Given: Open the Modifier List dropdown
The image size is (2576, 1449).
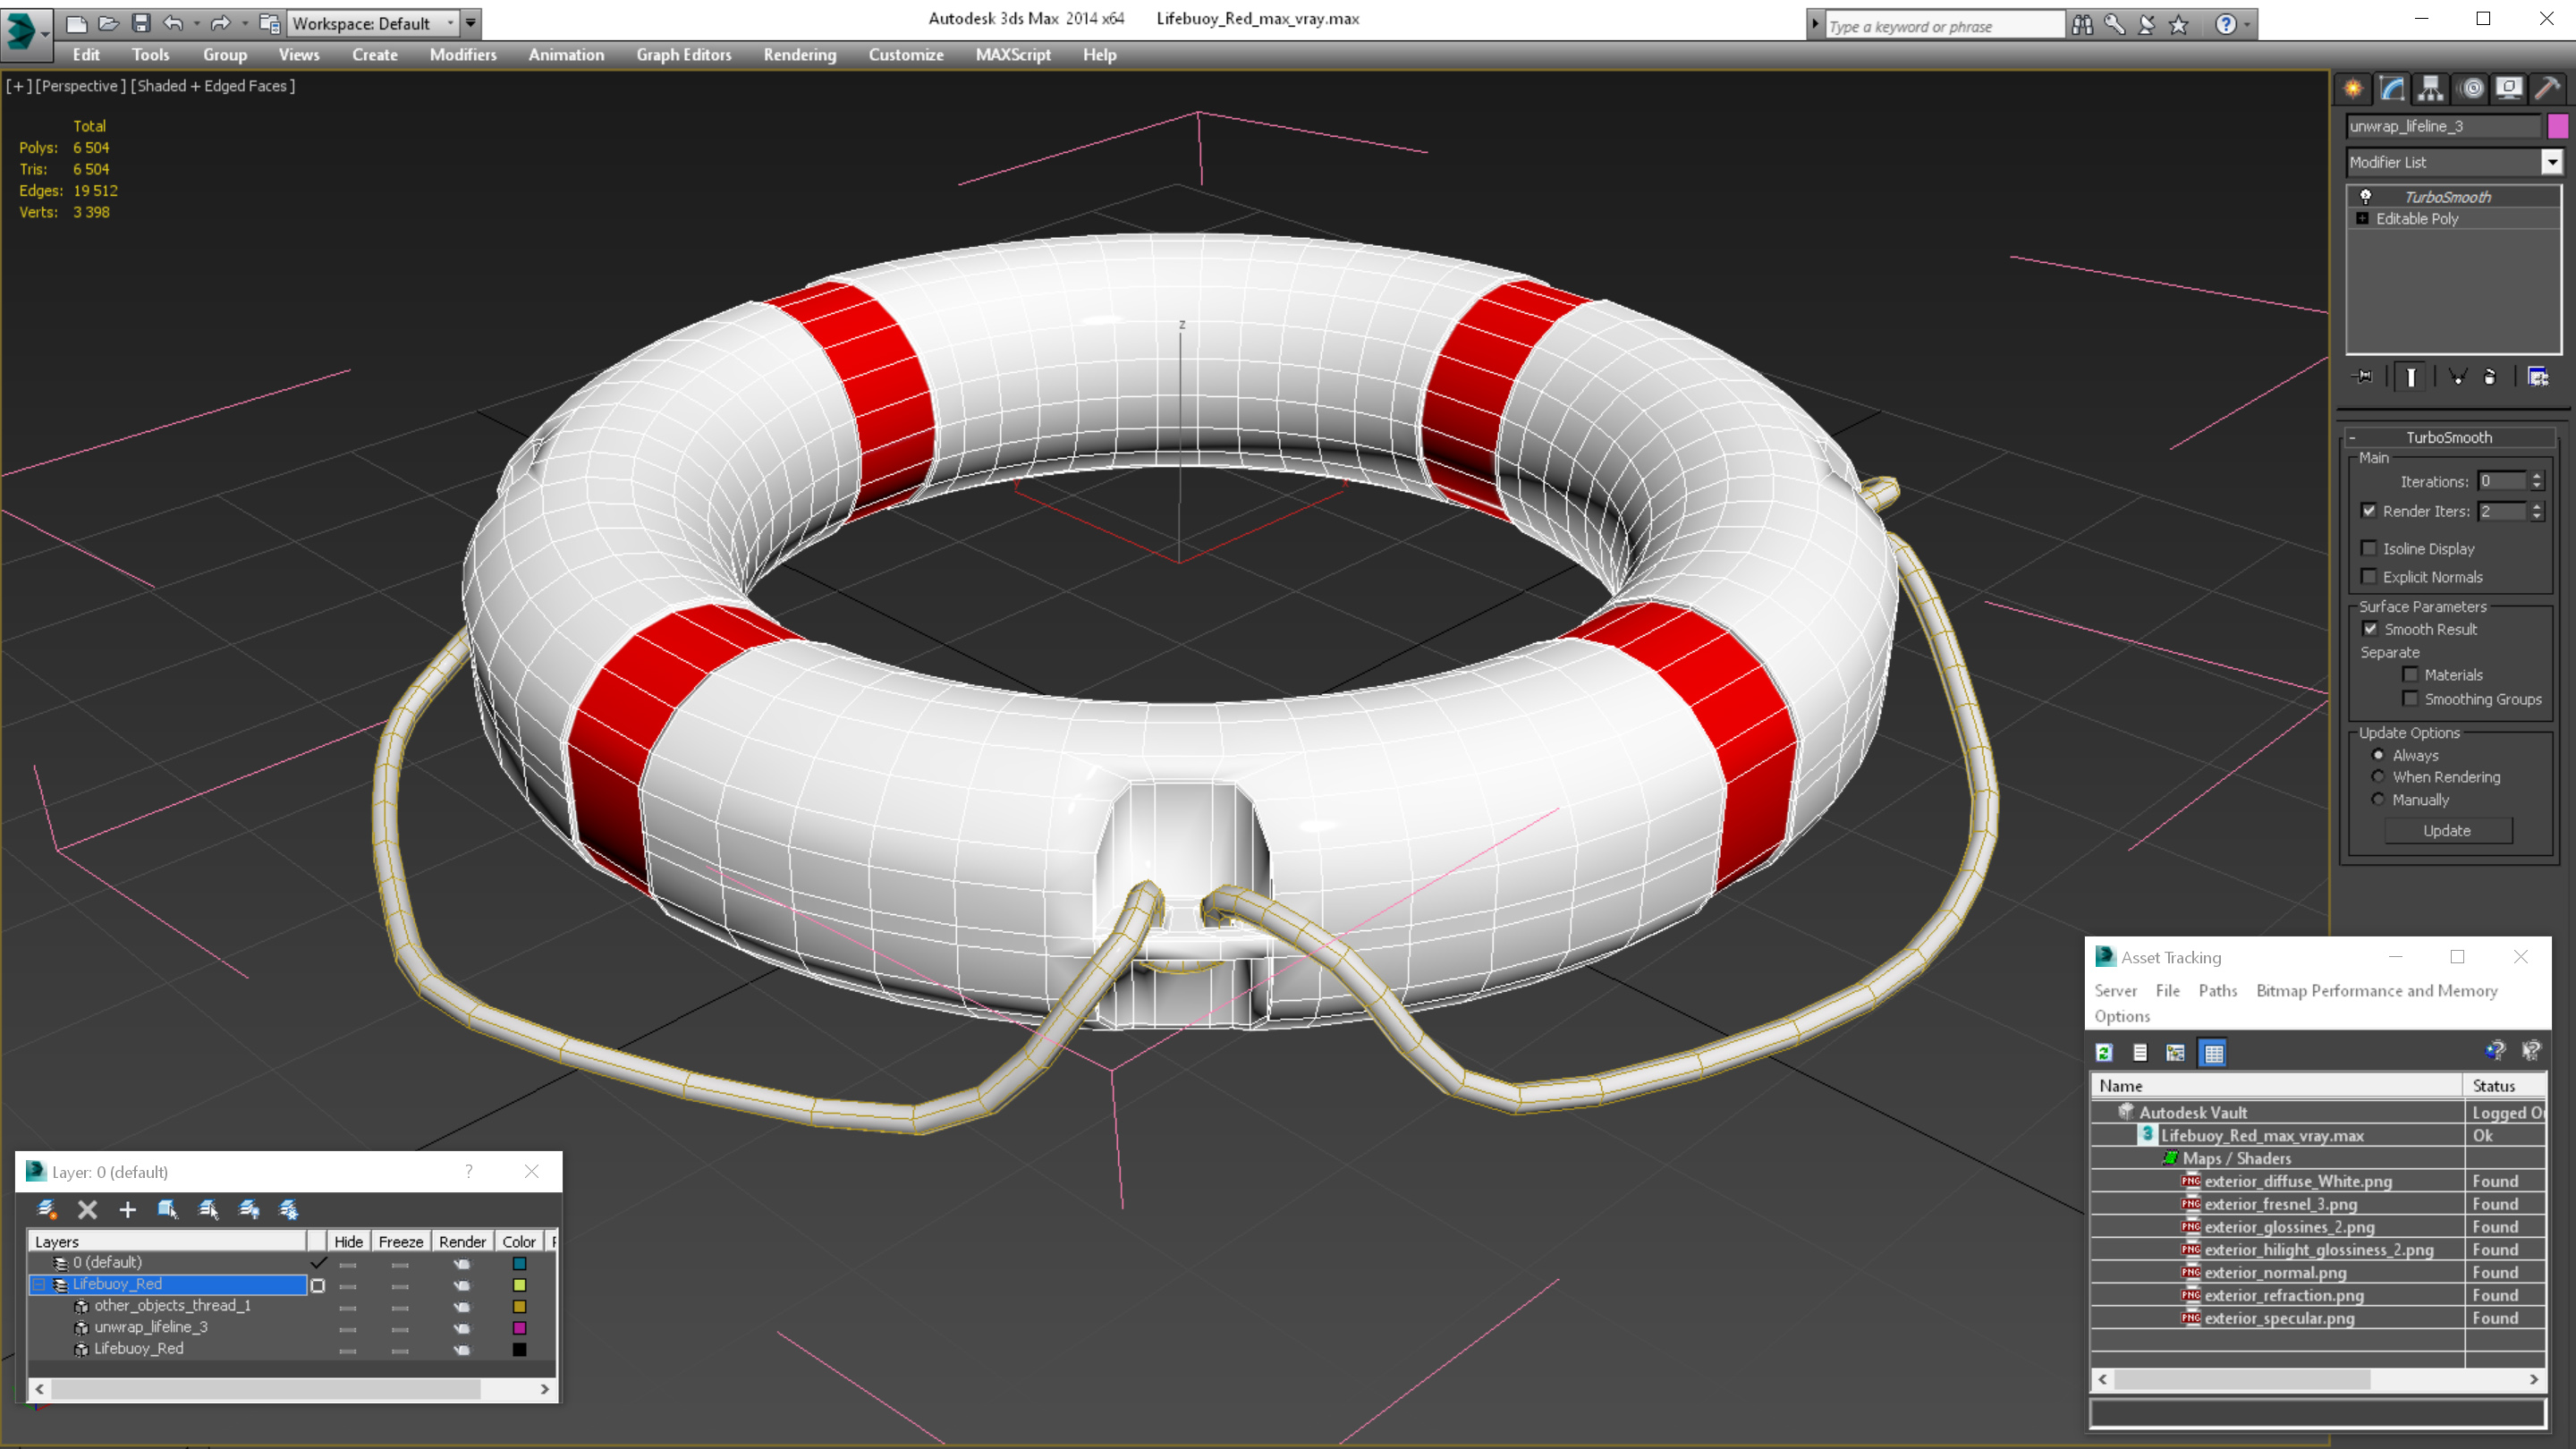Looking at the screenshot, I should point(2552,162).
